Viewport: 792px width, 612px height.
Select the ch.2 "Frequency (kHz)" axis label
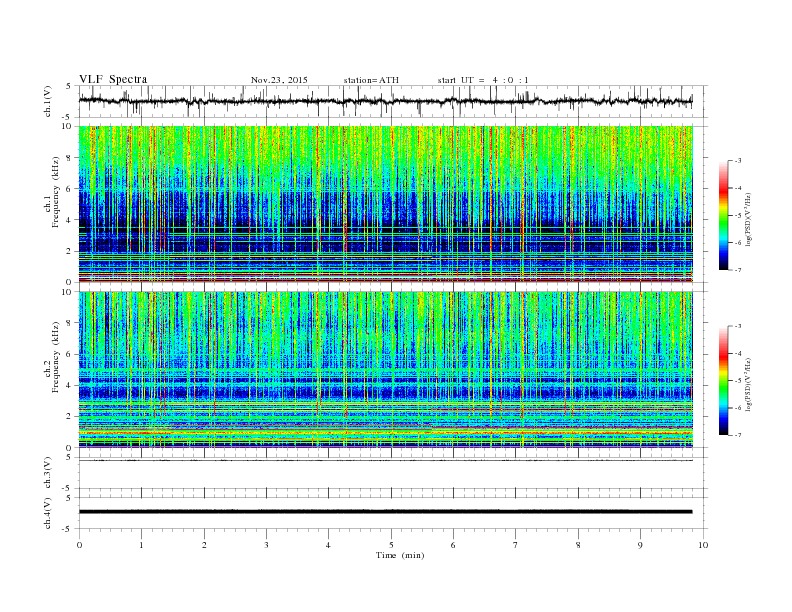[x=56, y=358]
